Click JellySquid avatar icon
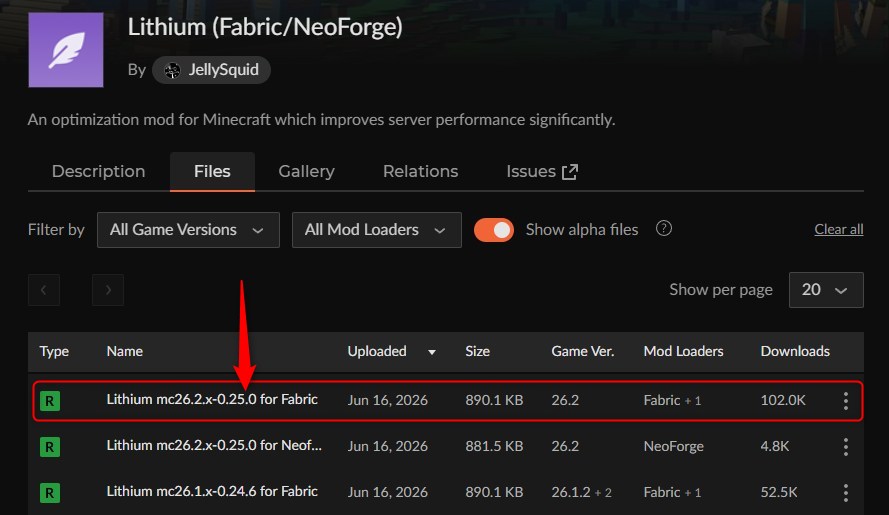The width and height of the screenshot is (889, 515). pyautogui.click(x=172, y=70)
